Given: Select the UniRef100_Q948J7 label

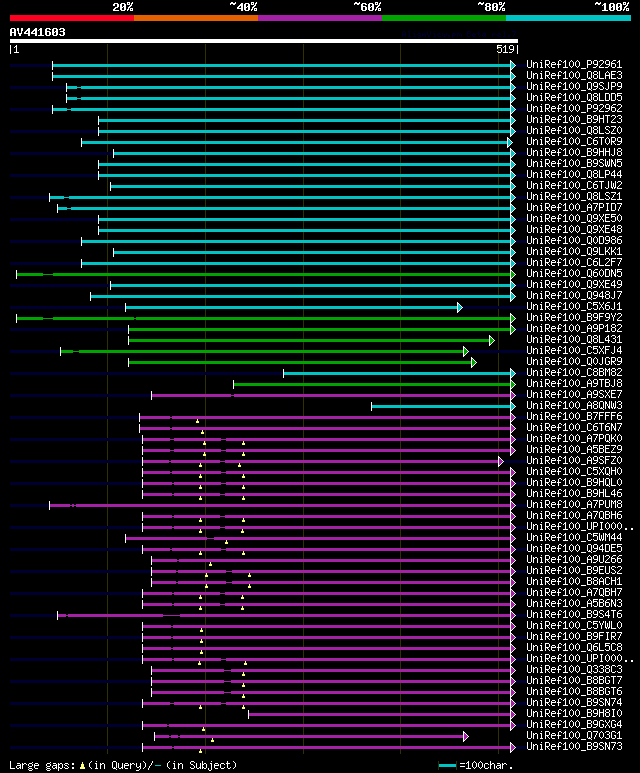Looking at the screenshot, I should click(x=574, y=295).
